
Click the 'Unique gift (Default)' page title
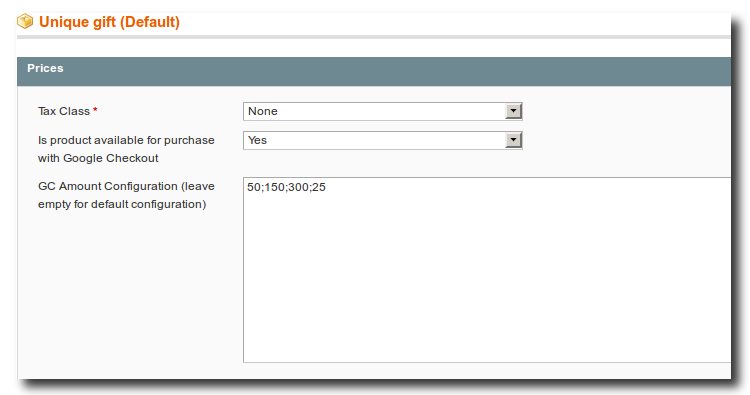pos(109,22)
